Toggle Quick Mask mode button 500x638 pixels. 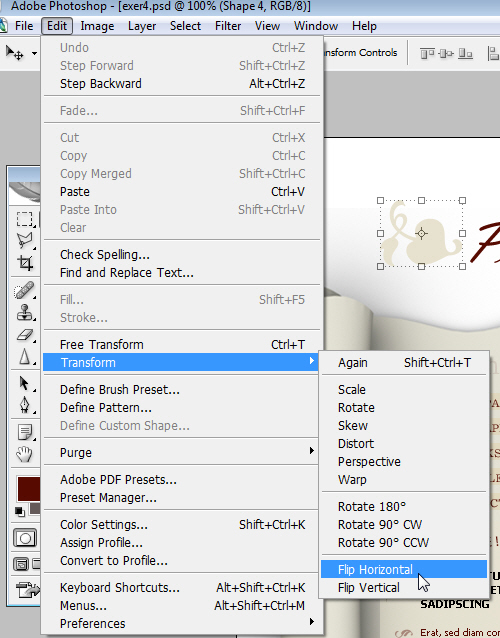25,538
